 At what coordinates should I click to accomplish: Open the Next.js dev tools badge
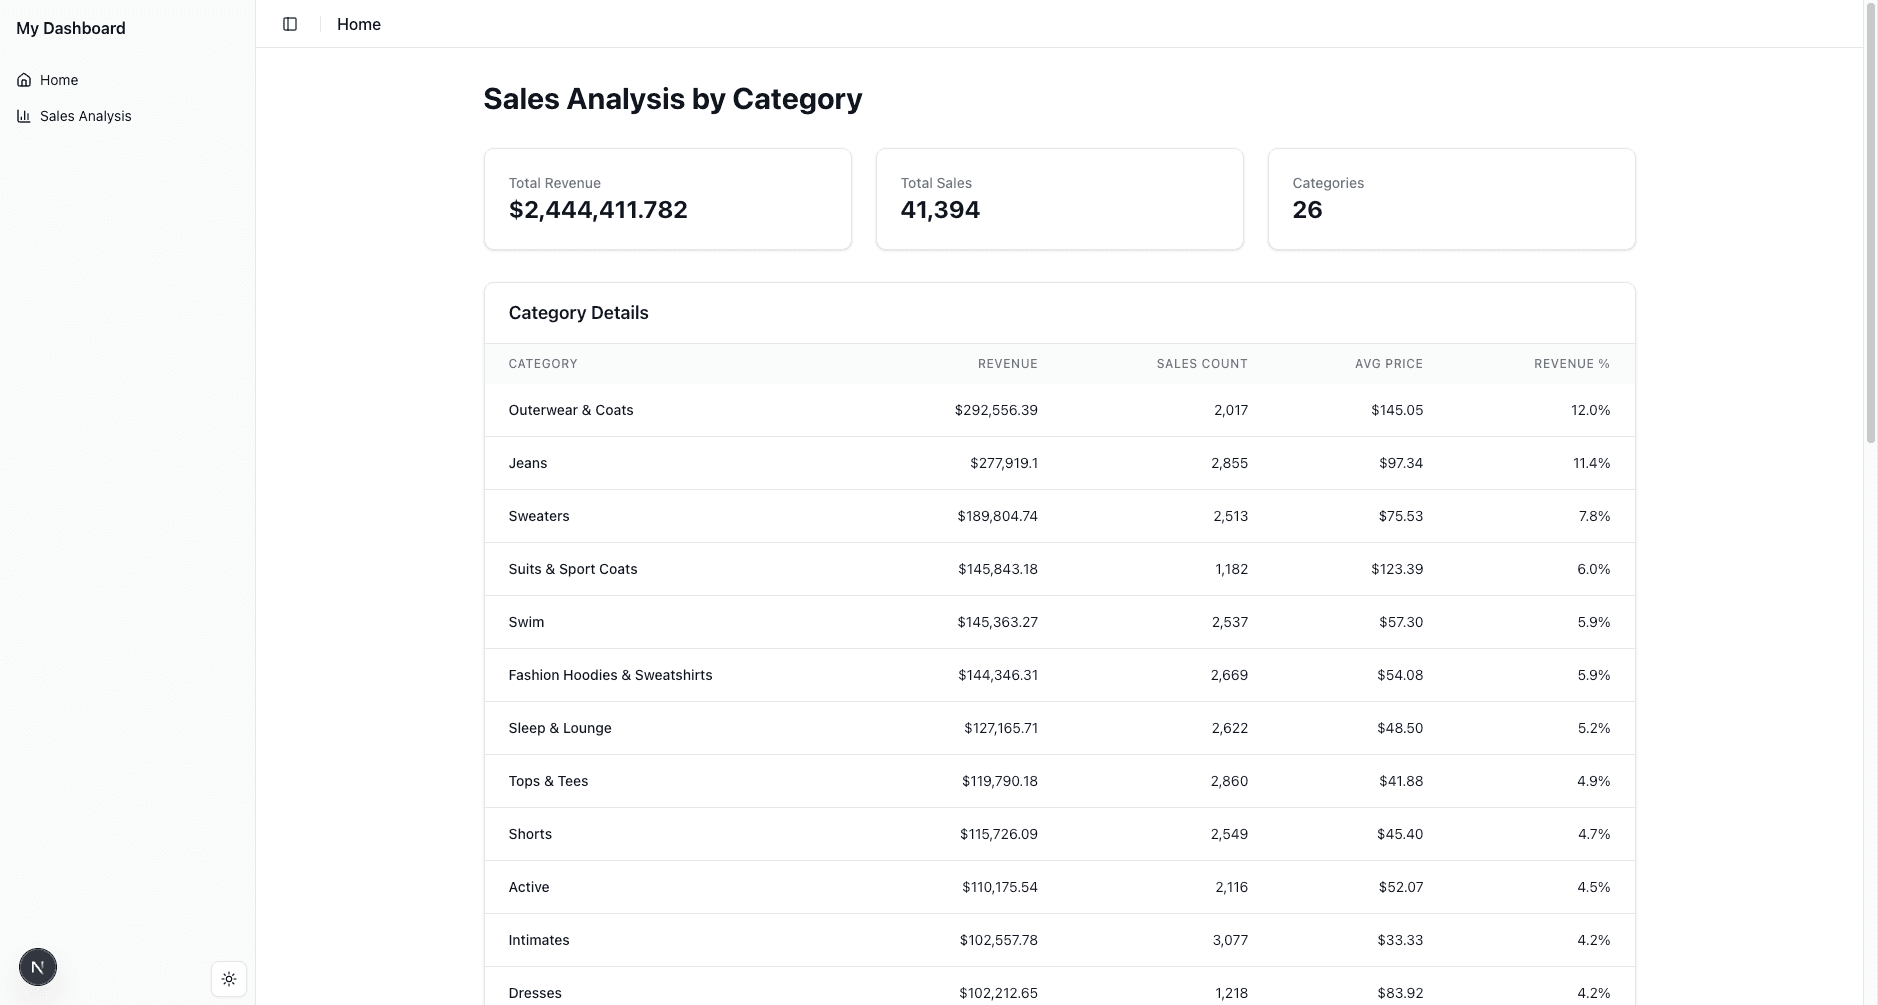[38, 967]
